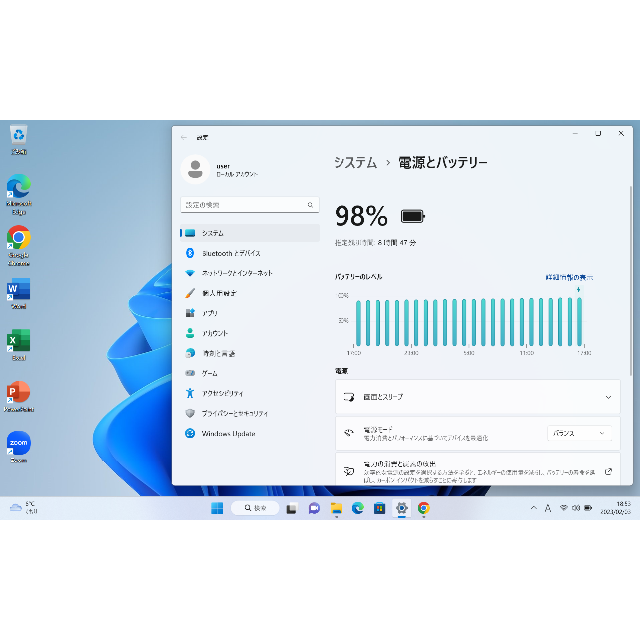640x640 pixels.
Task: Open Microsoft Store from the taskbar
Action: coord(380,509)
